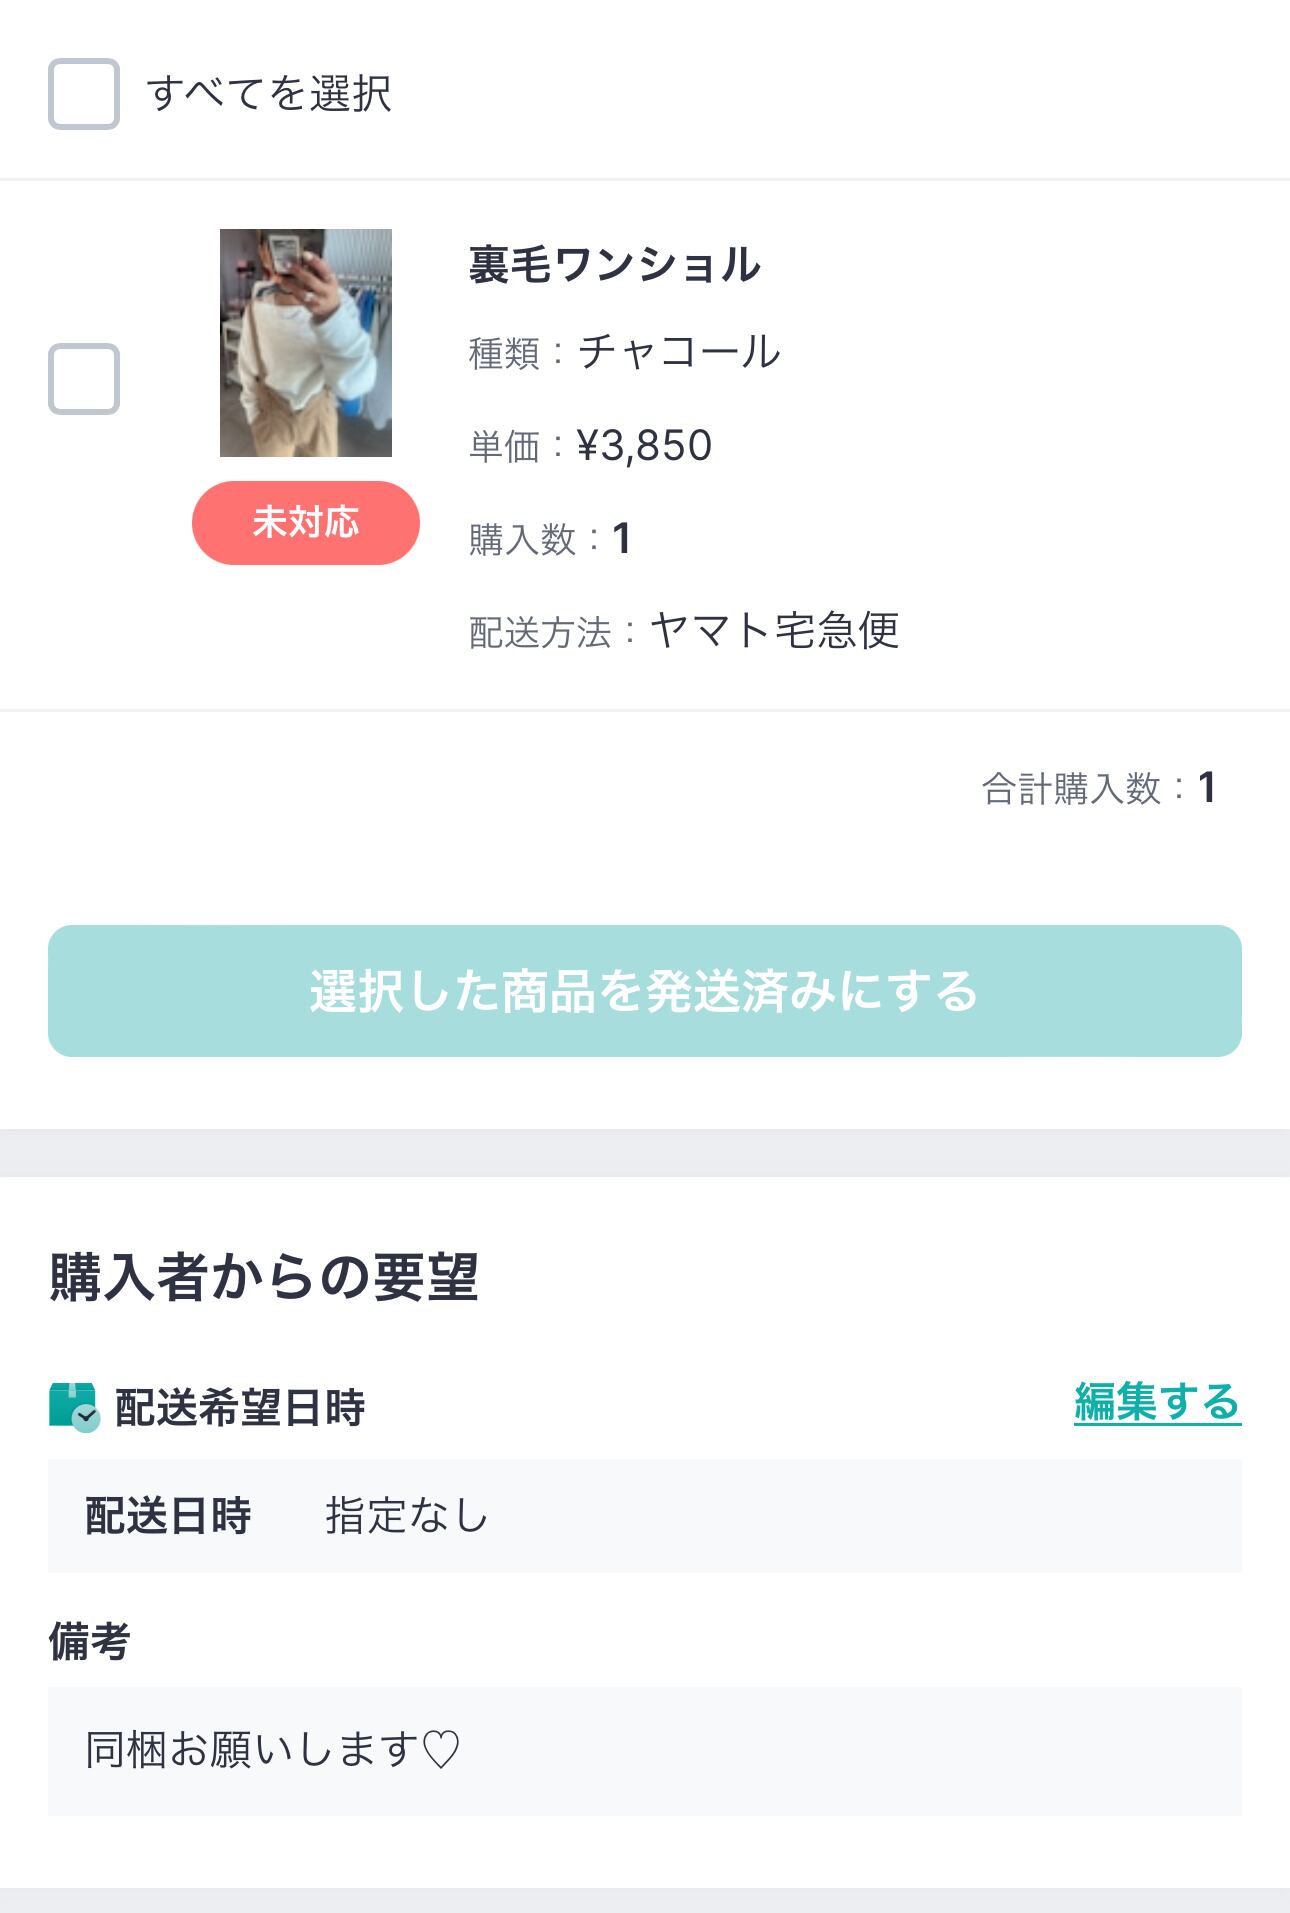
Task: Click the 編集する link
Action: (1157, 1402)
